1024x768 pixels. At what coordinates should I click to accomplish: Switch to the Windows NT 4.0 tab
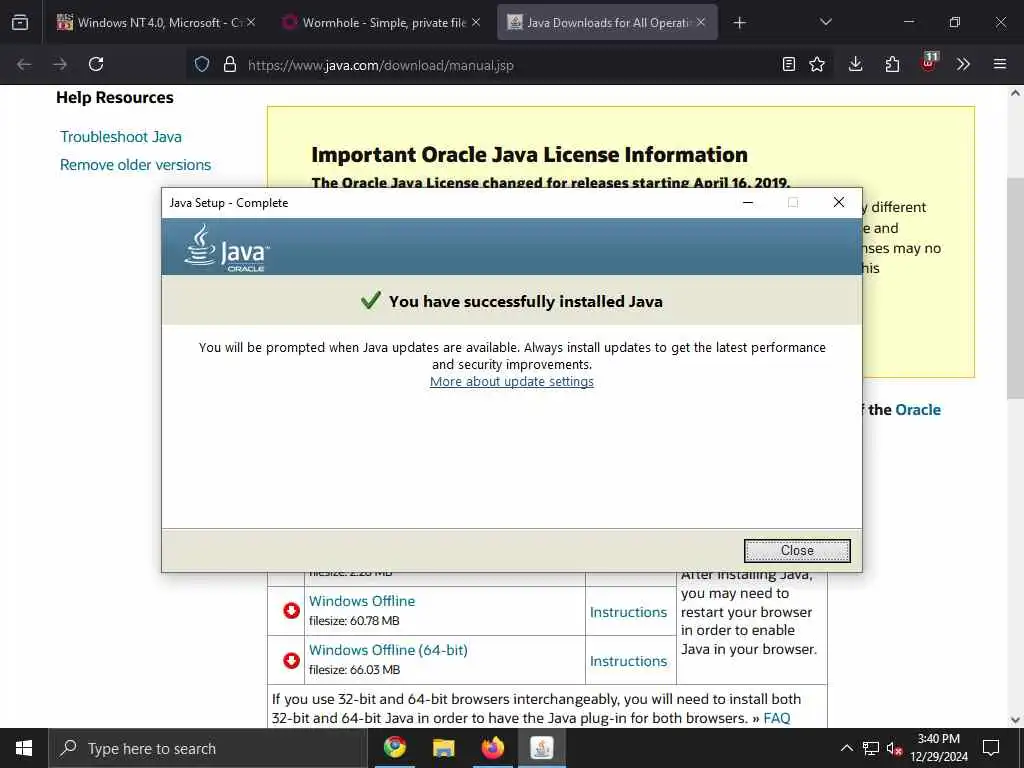click(155, 22)
